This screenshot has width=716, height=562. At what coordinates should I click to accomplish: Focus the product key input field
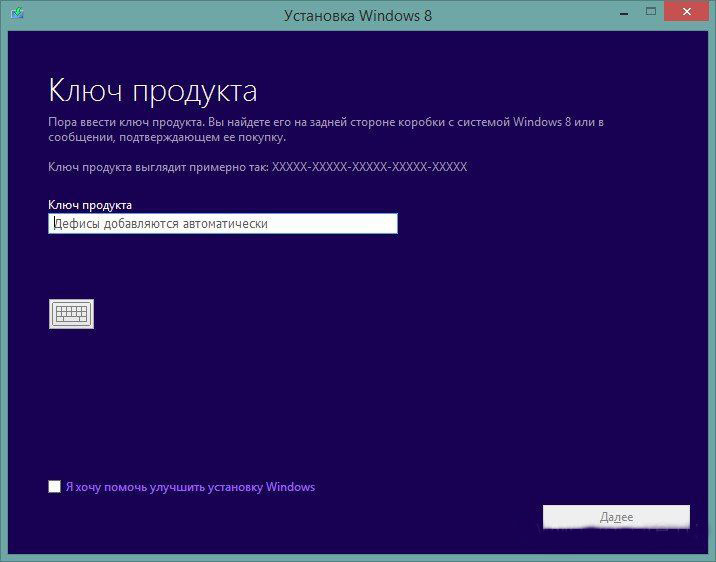pyautogui.click(x=222, y=224)
